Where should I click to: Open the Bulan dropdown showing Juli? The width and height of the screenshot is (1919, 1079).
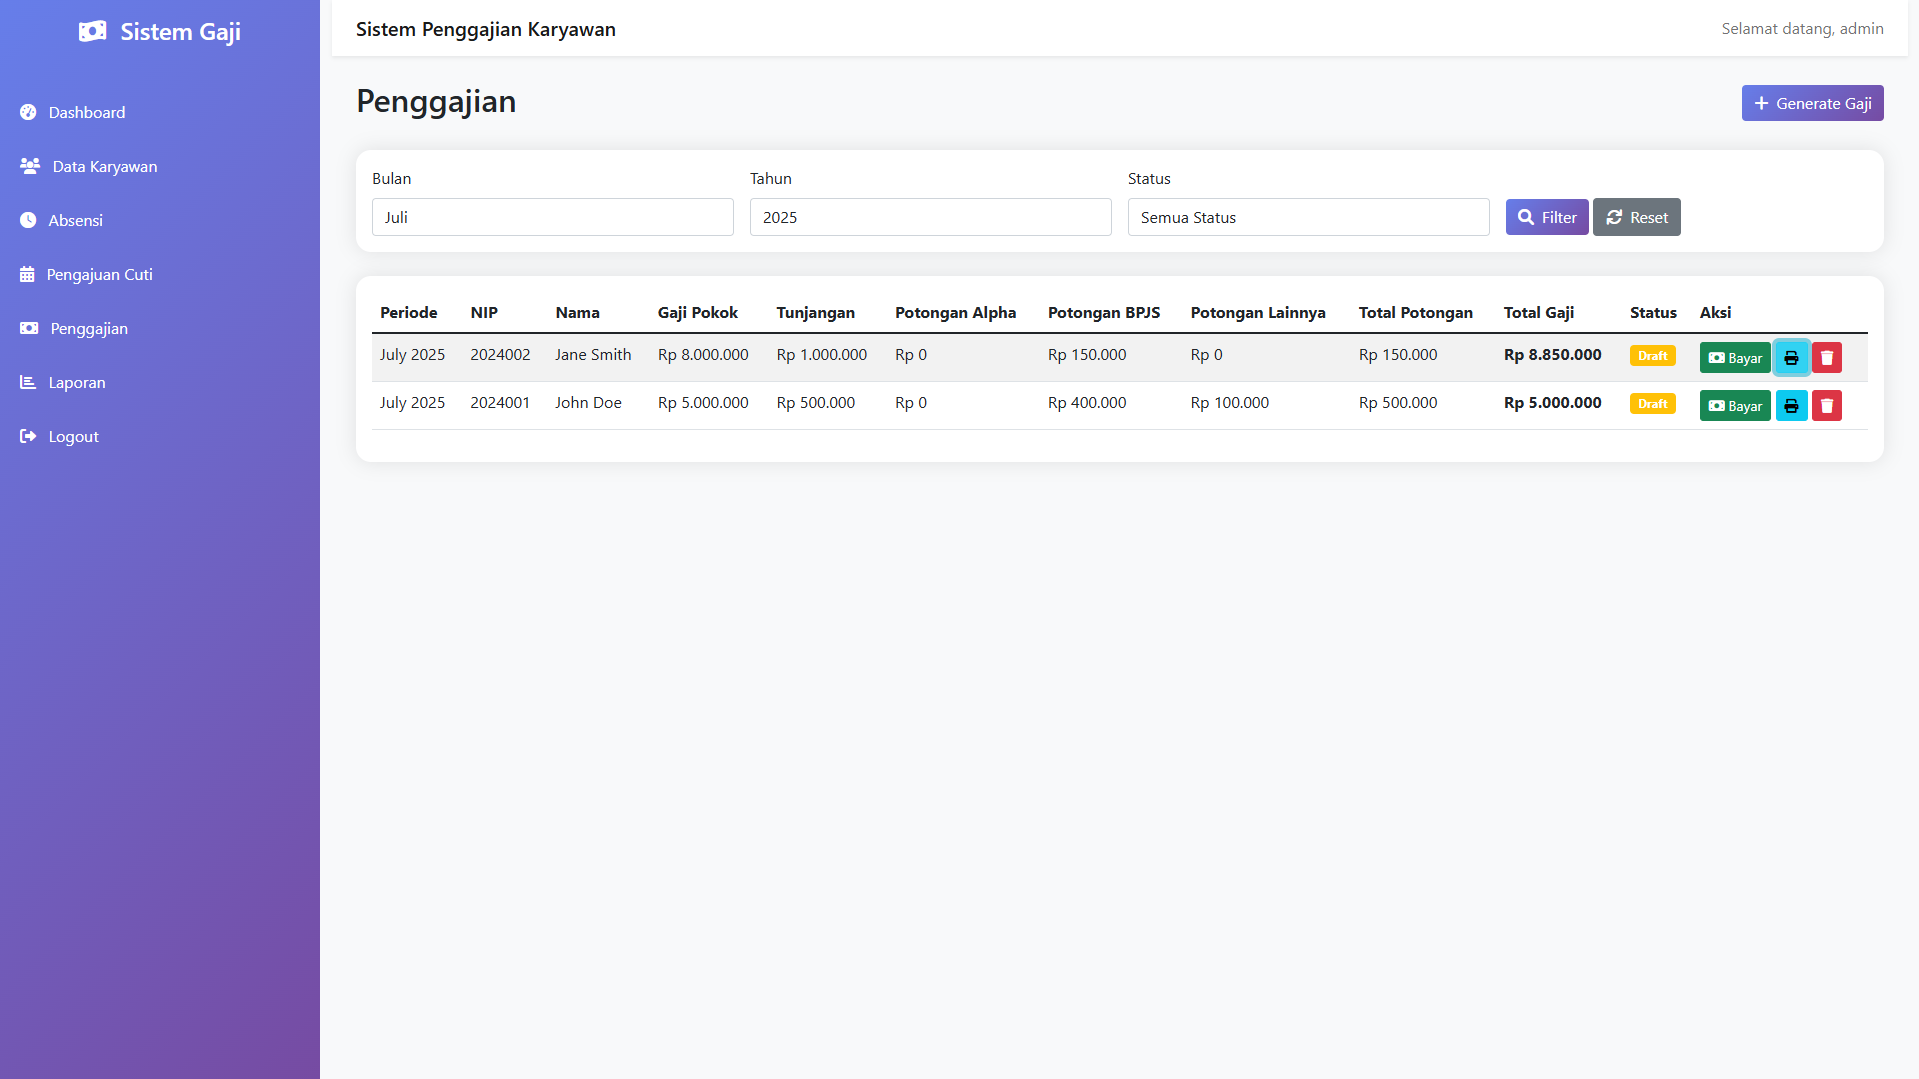point(552,218)
